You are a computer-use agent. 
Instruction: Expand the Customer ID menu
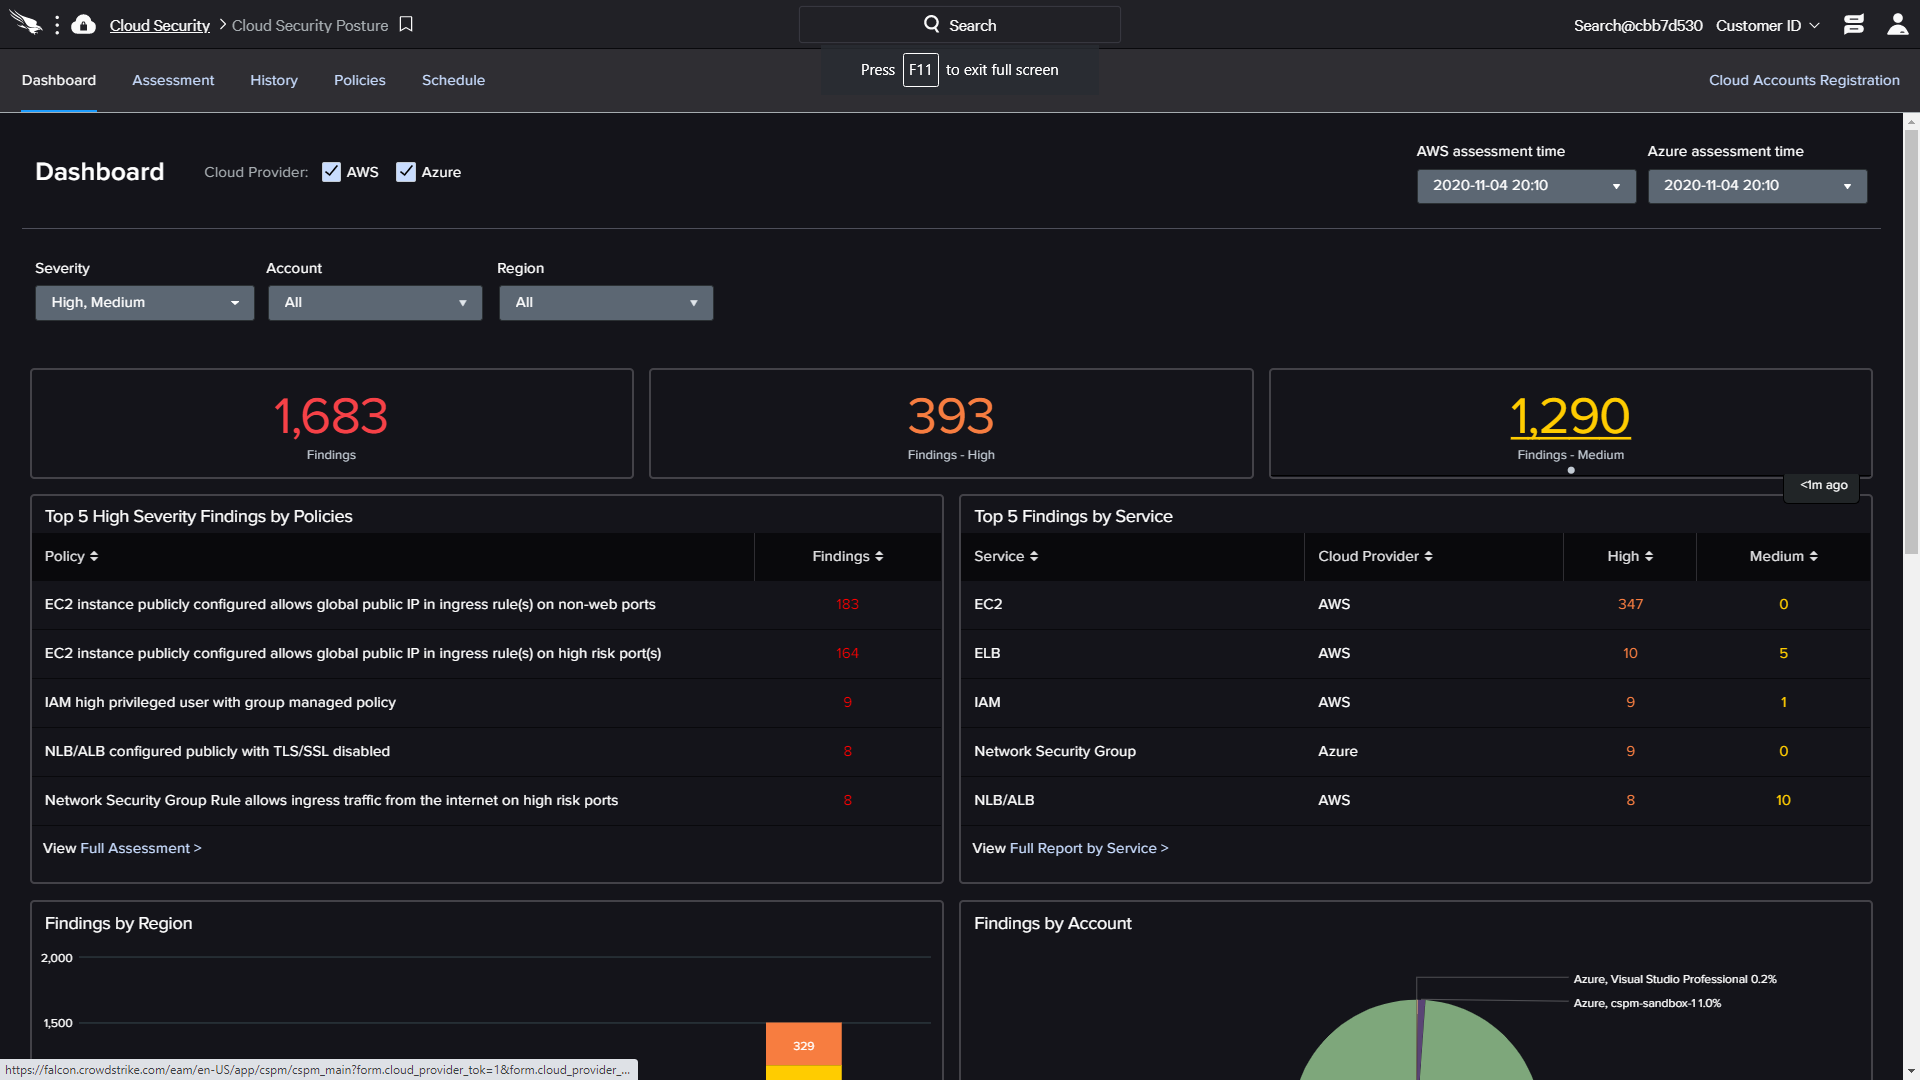coord(1767,25)
